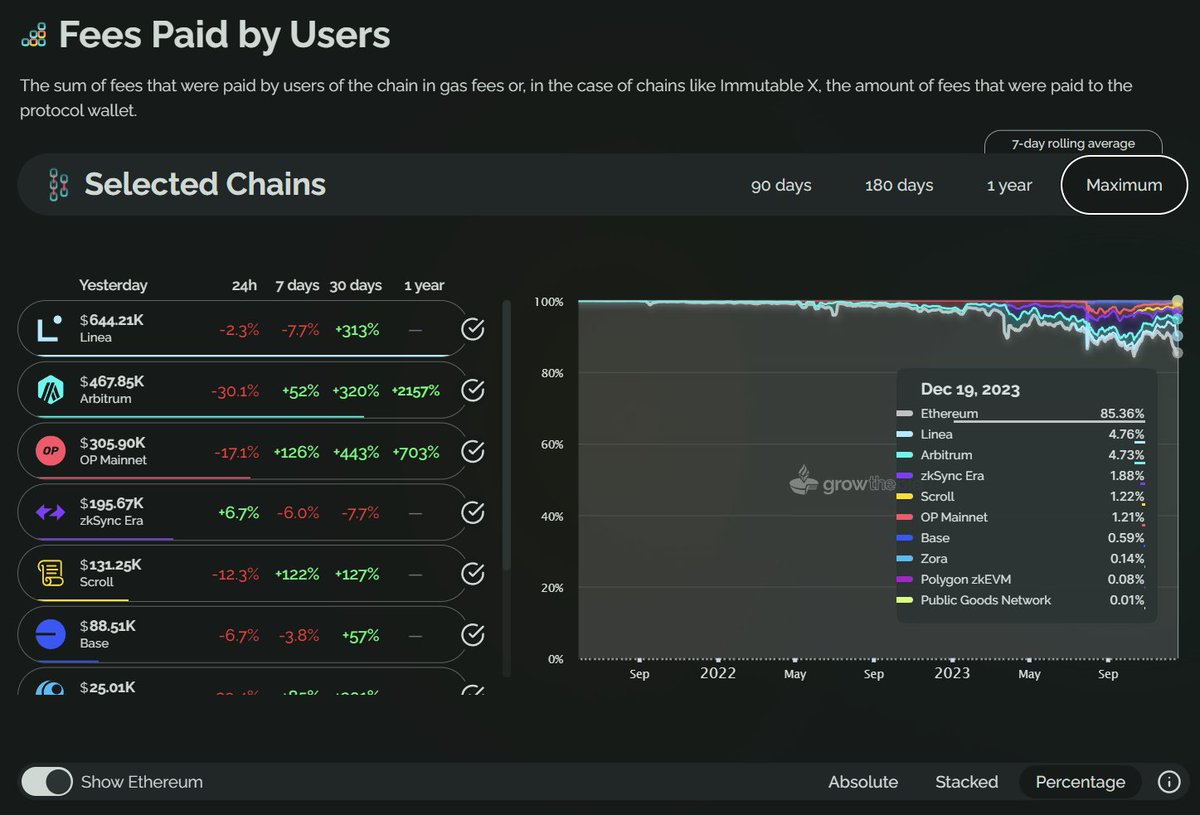Select the Maximum timespan
The width and height of the screenshot is (1200, 815).
click(1124, 185)
